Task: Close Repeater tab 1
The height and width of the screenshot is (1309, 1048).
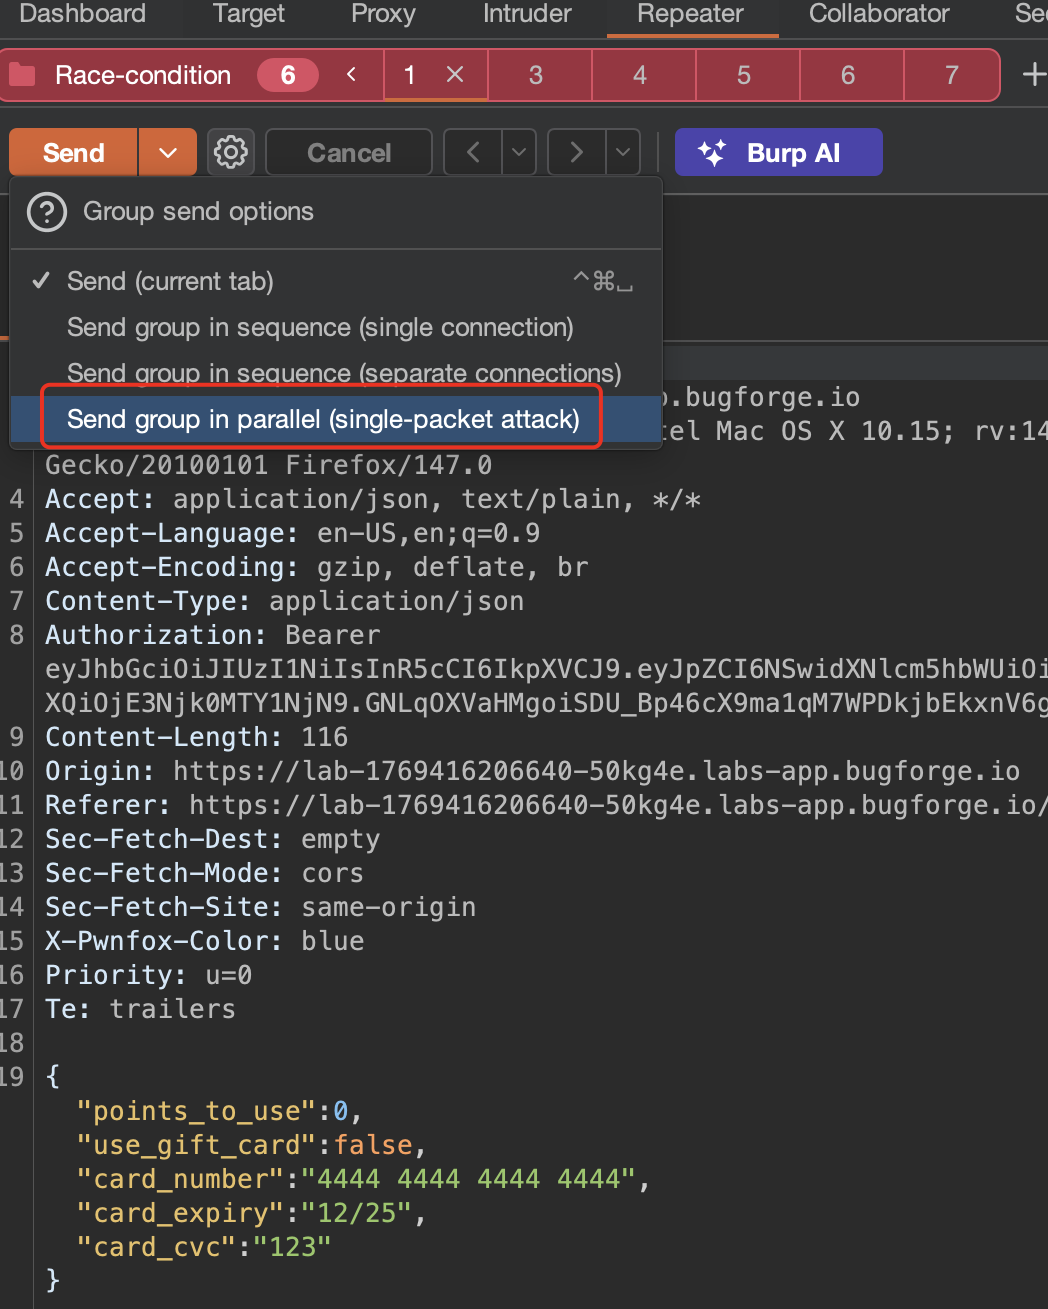Action: click(455, 75)
